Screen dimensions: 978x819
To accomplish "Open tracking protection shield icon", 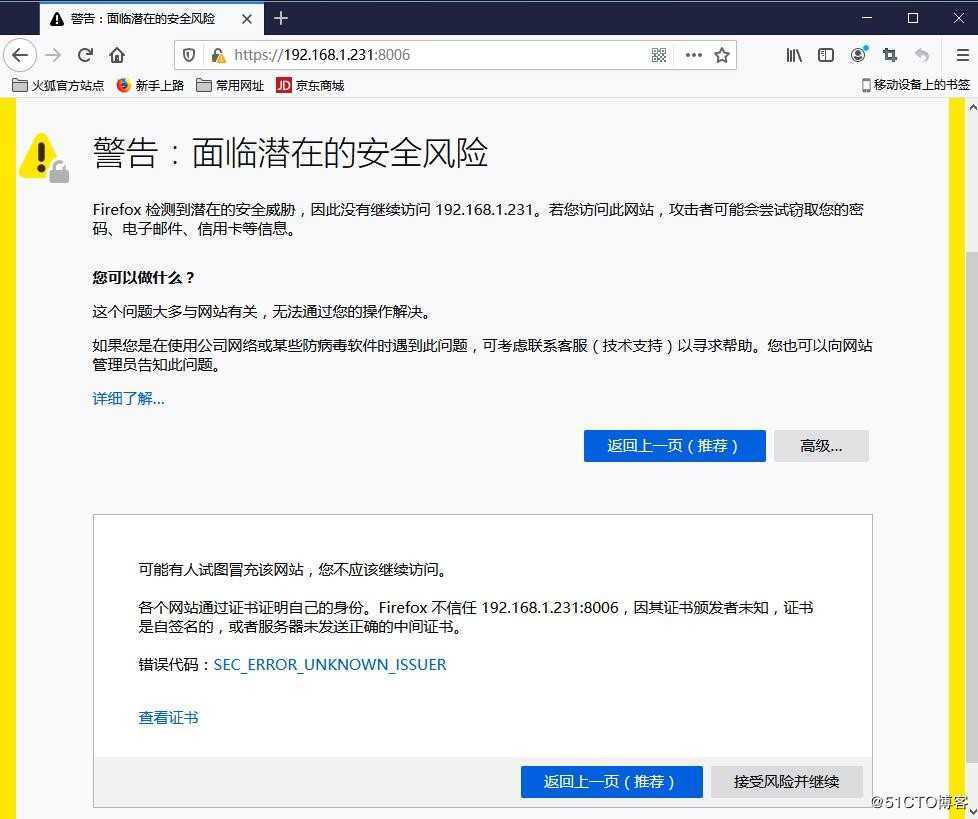I will click(x=189, y=55).
